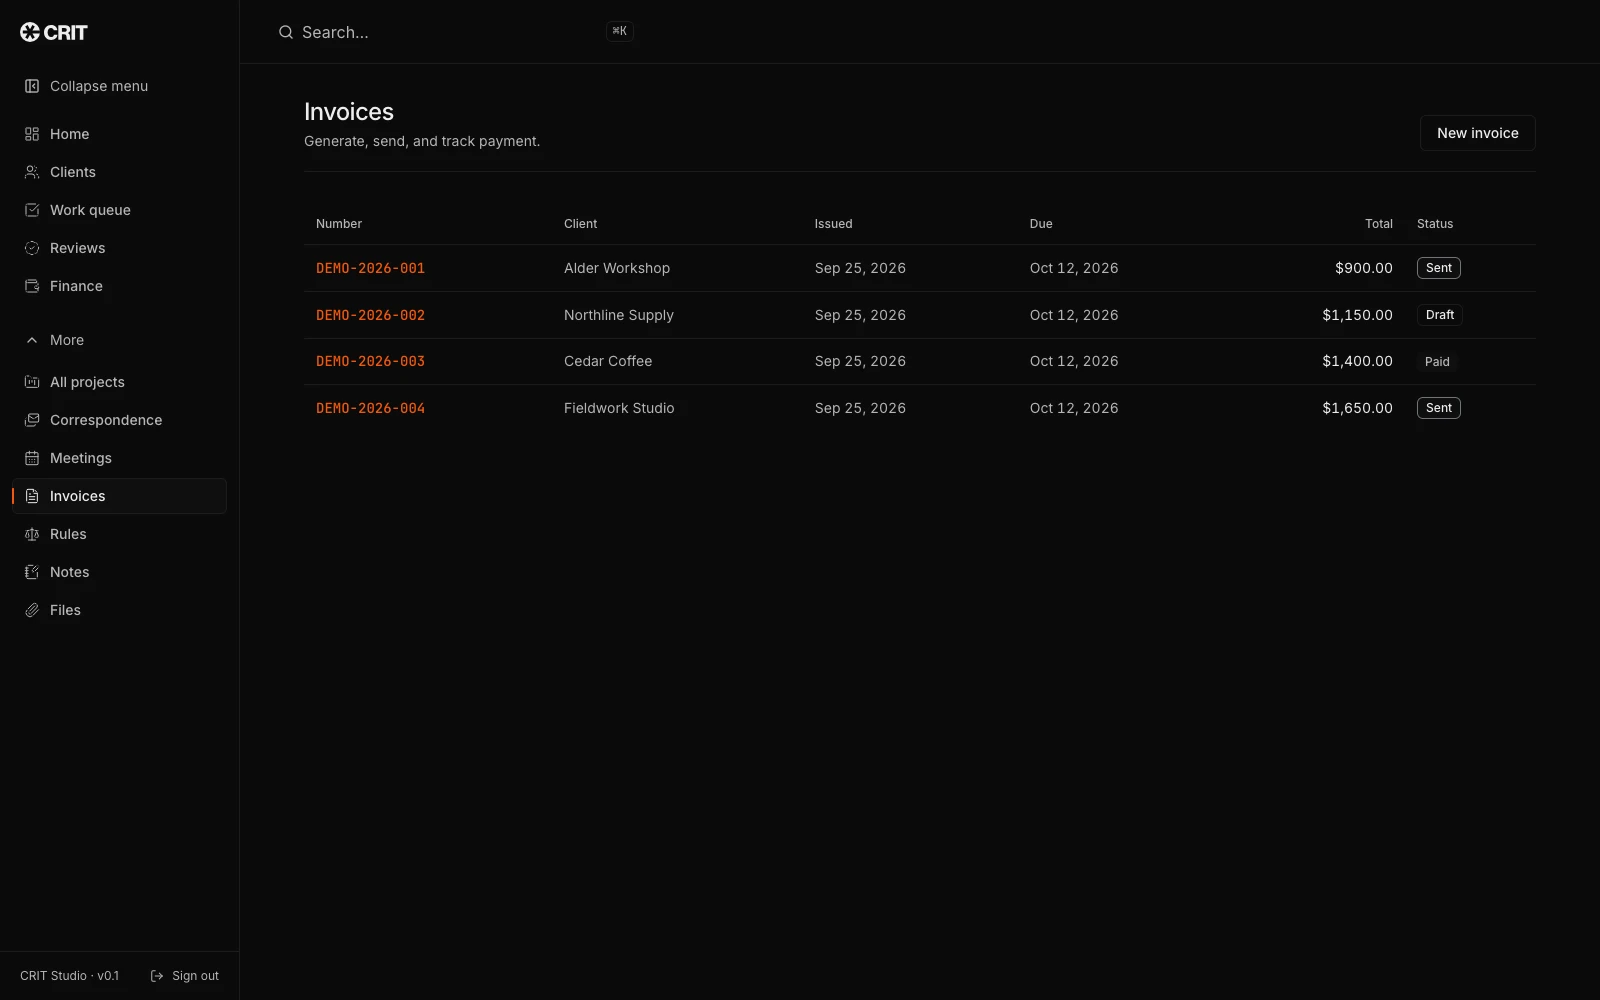Image resolution: width=1600 pixels, height=1000 pixels.
Task: Click the $1,650.00 total
Action: 1357,408
